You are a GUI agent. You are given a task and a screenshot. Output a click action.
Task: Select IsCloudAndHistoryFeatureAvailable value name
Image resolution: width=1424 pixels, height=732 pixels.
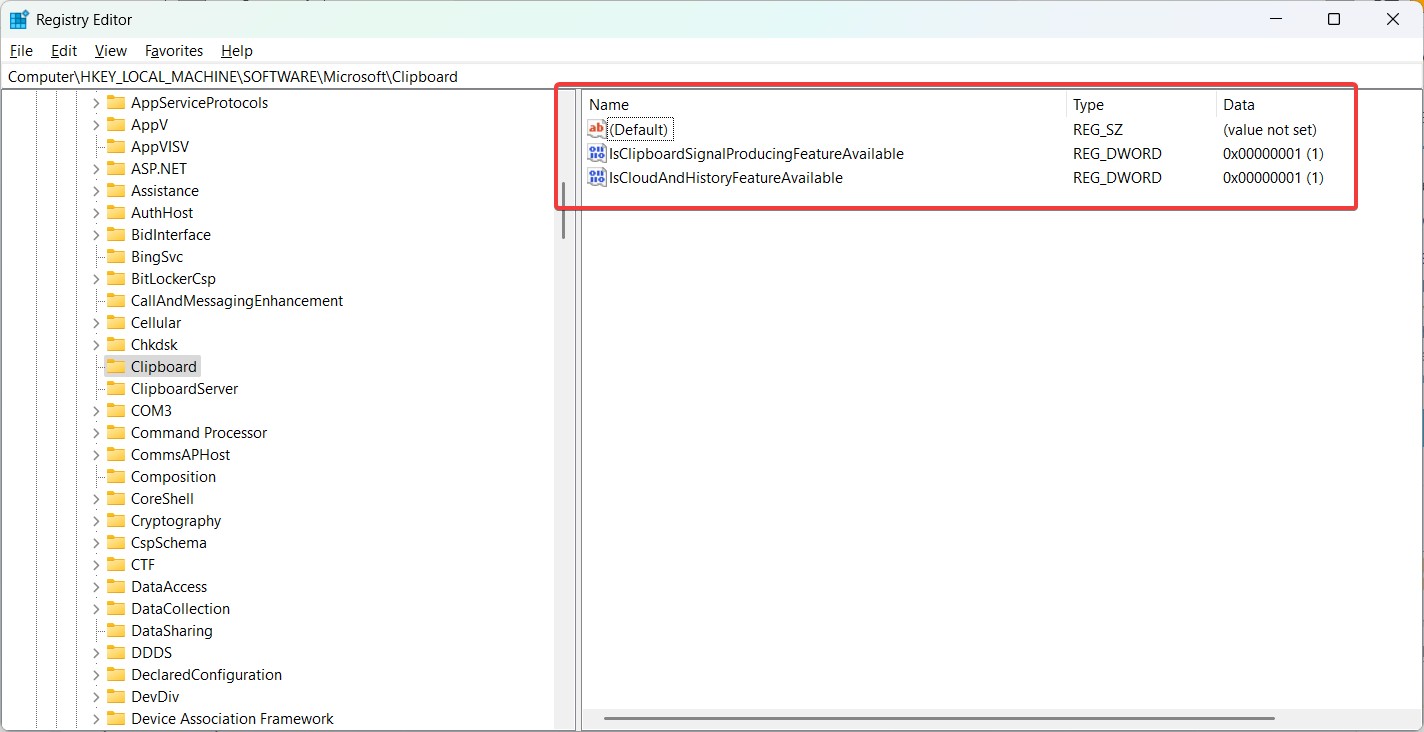pos(726,177)
